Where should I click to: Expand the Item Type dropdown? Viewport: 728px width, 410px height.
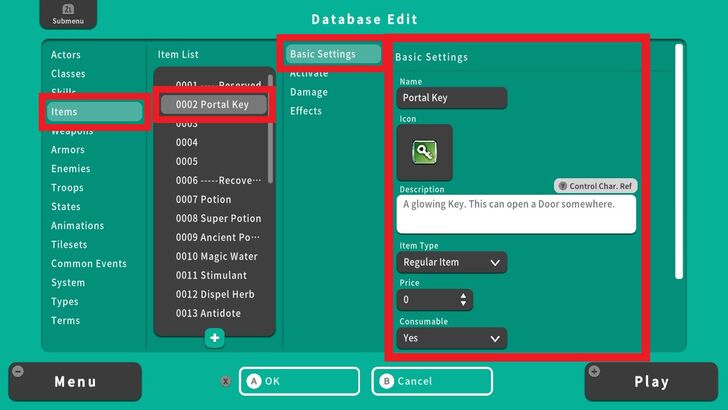[x=452, y=263]
